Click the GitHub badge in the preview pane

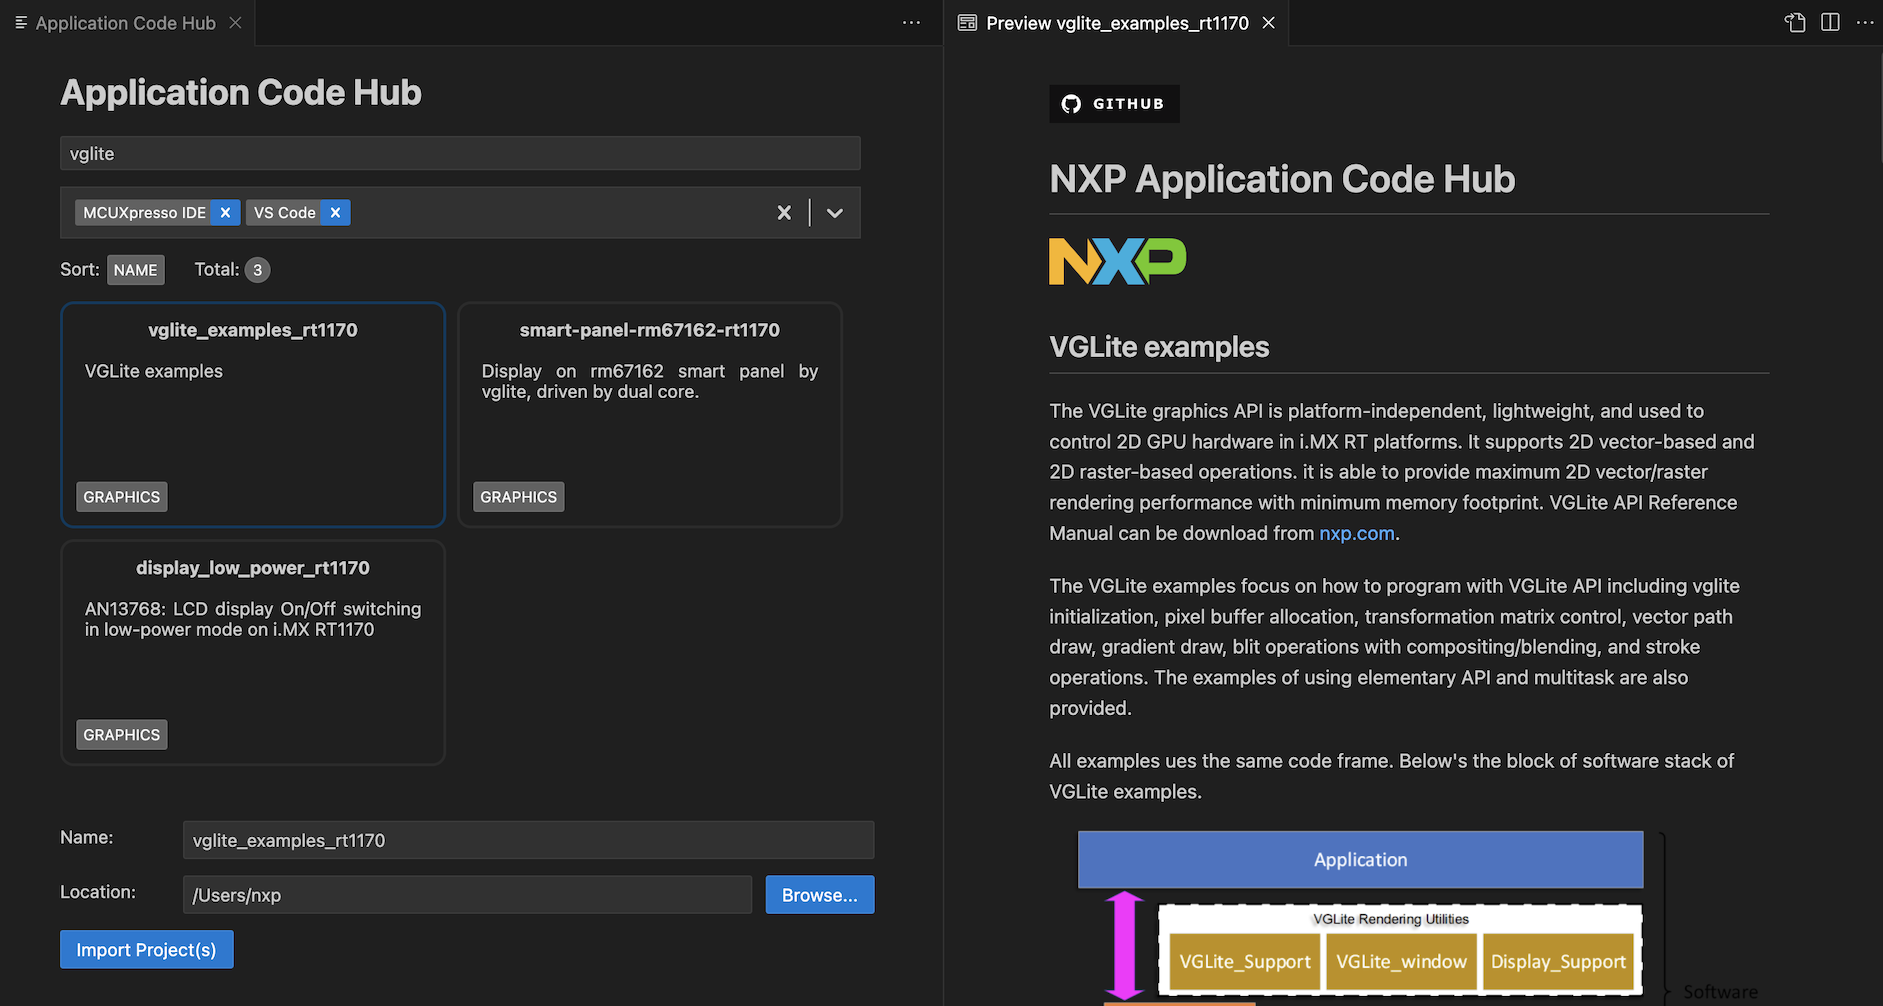(x=1113, y=103)
